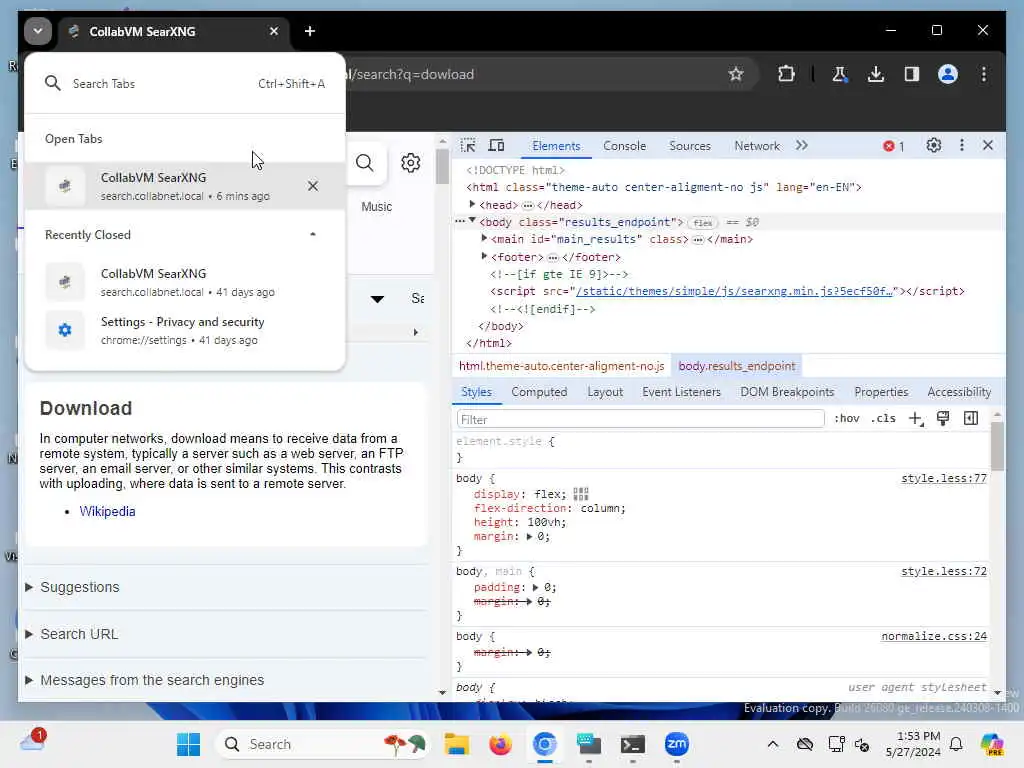Switch to the Elements panel
The width and height of the screenshot is (1024, 768).
click(556, 146)
